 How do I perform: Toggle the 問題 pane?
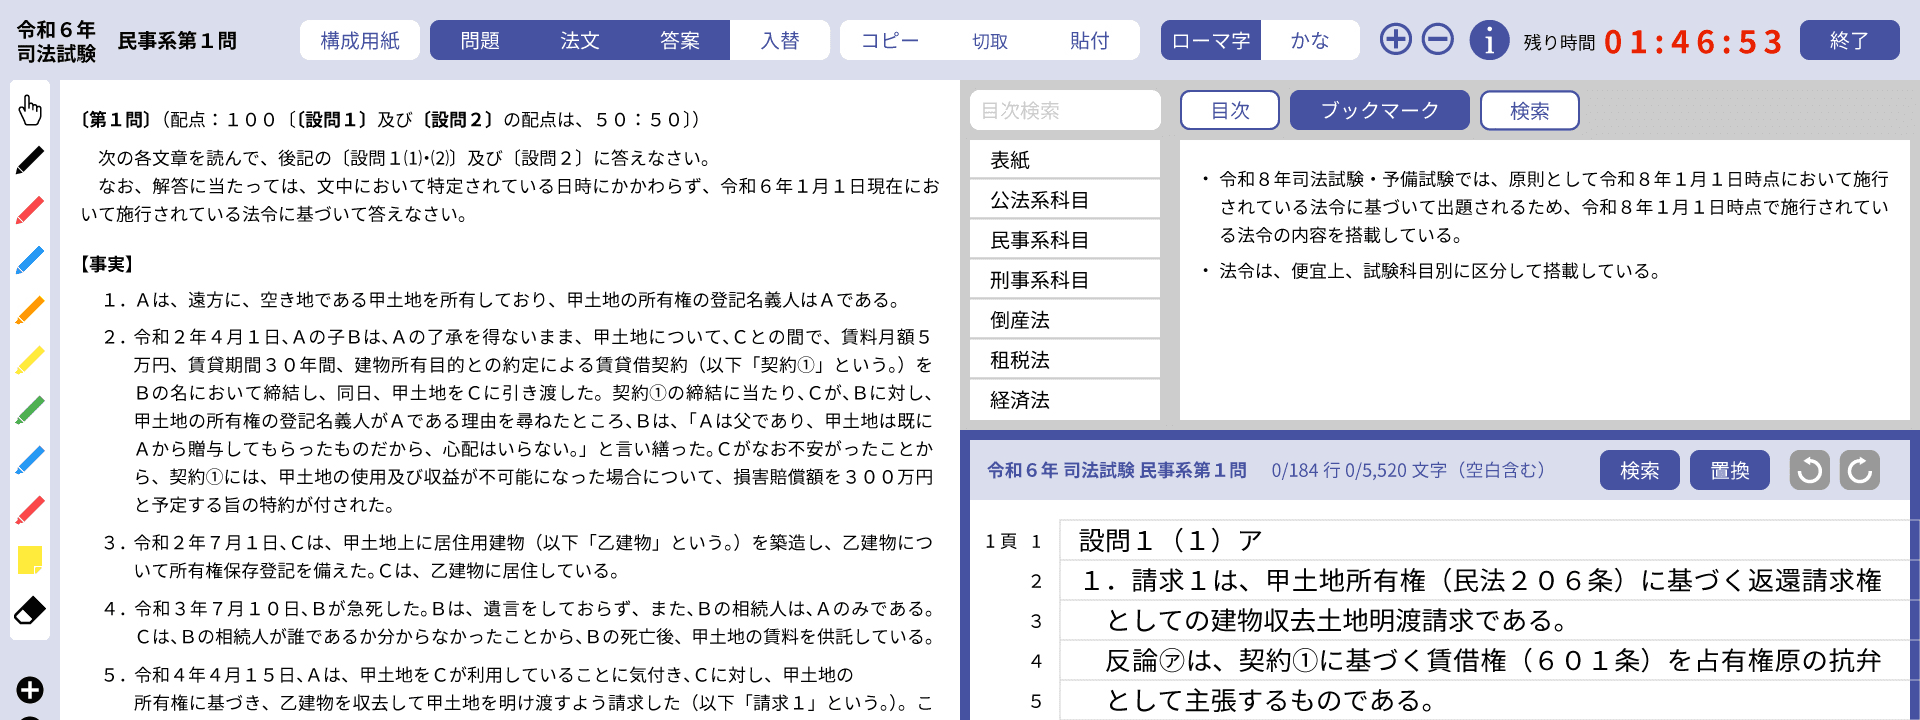click(480, 40)
